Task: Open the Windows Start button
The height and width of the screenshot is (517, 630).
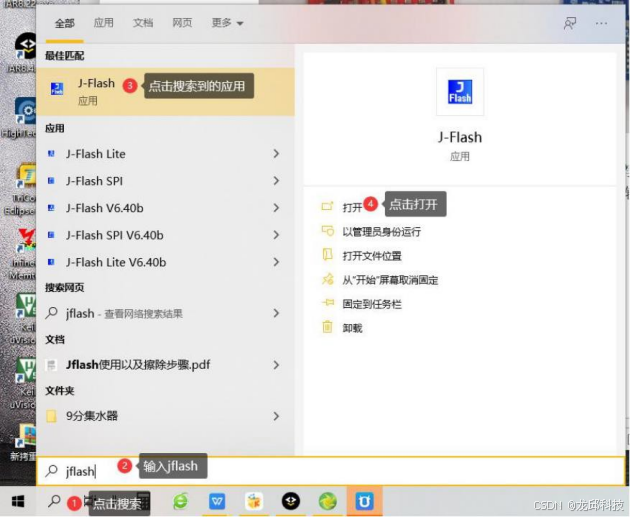Action: tap(18, 501)
